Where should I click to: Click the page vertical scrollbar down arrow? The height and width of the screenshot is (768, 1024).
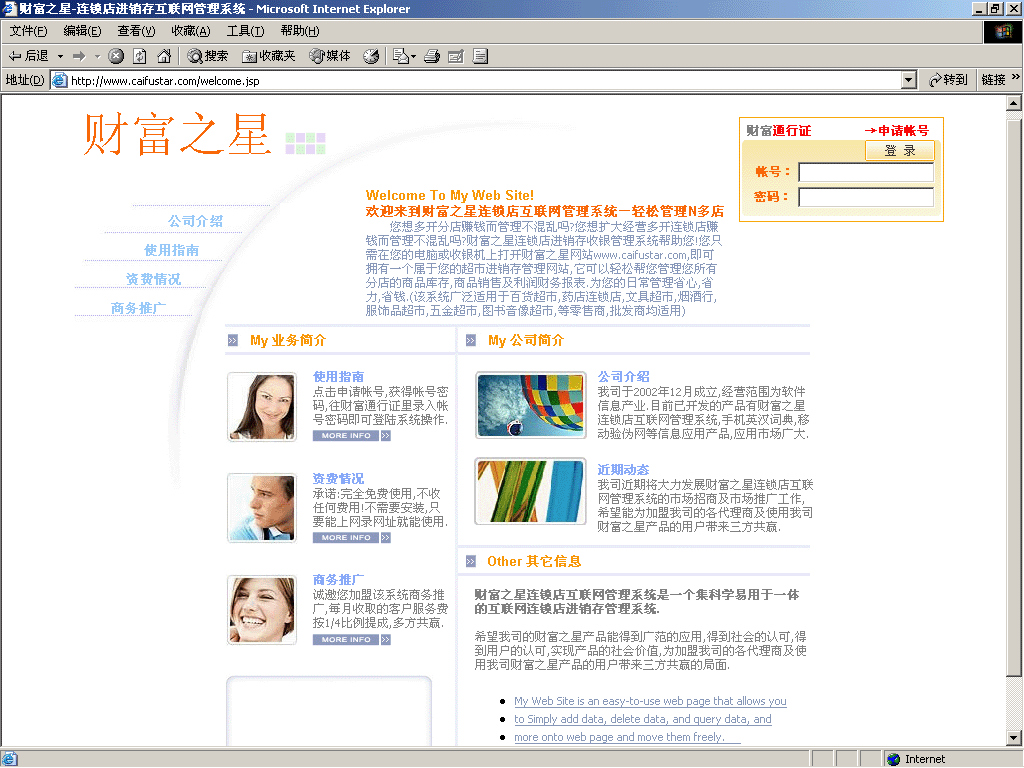(1013, 738)
